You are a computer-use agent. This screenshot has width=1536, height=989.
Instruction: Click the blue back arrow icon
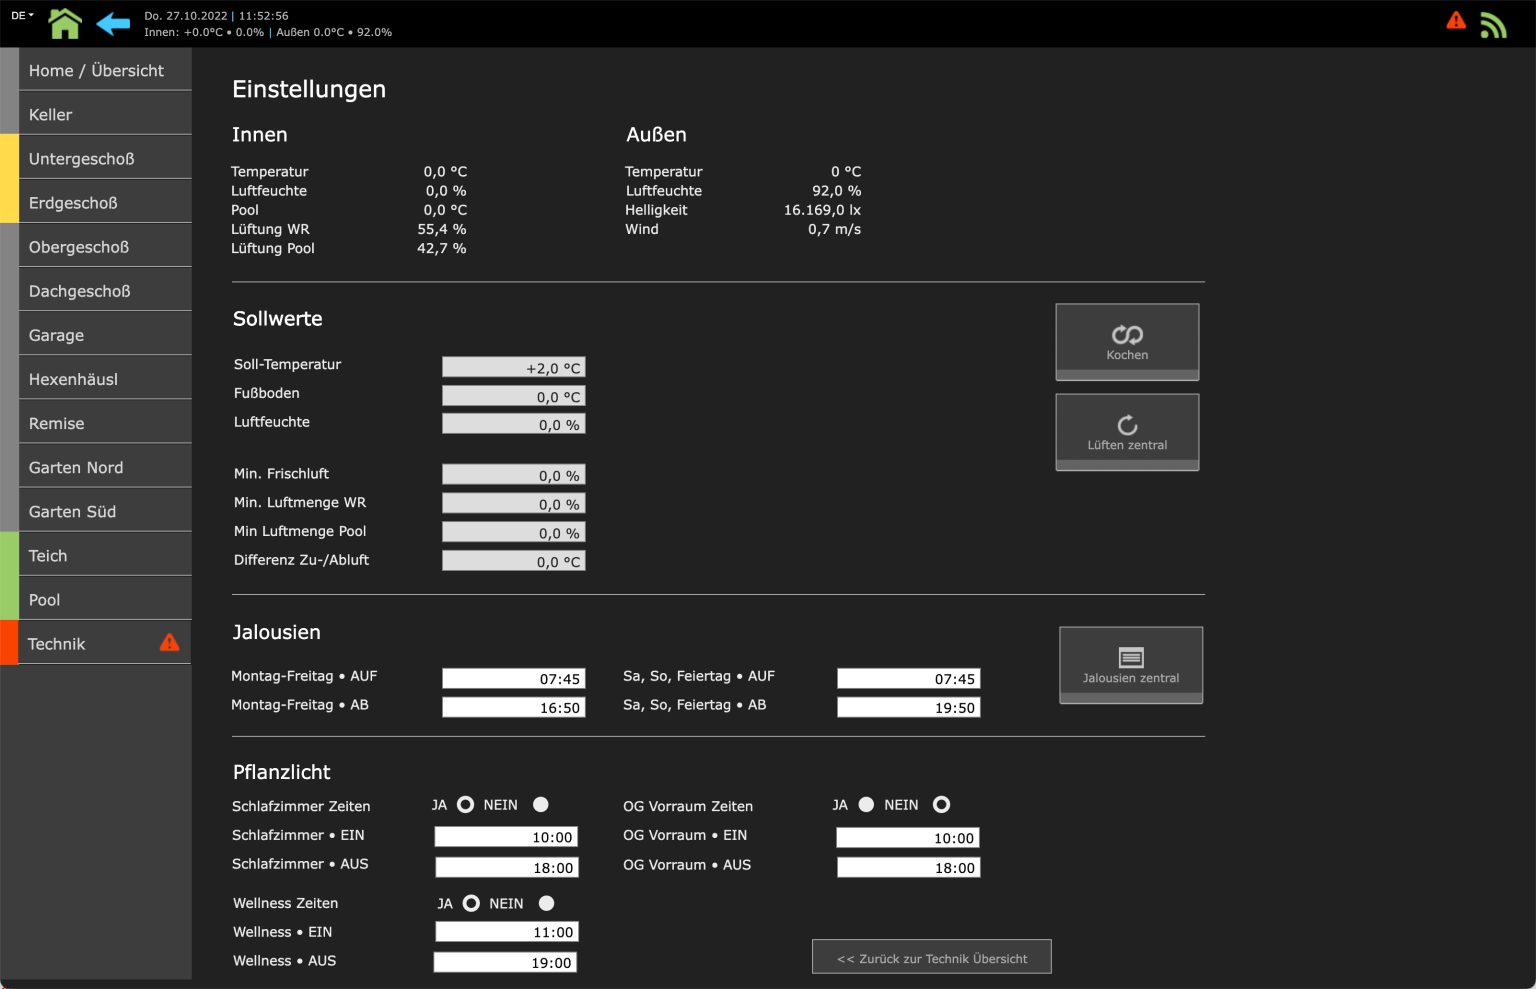(113, 22)
